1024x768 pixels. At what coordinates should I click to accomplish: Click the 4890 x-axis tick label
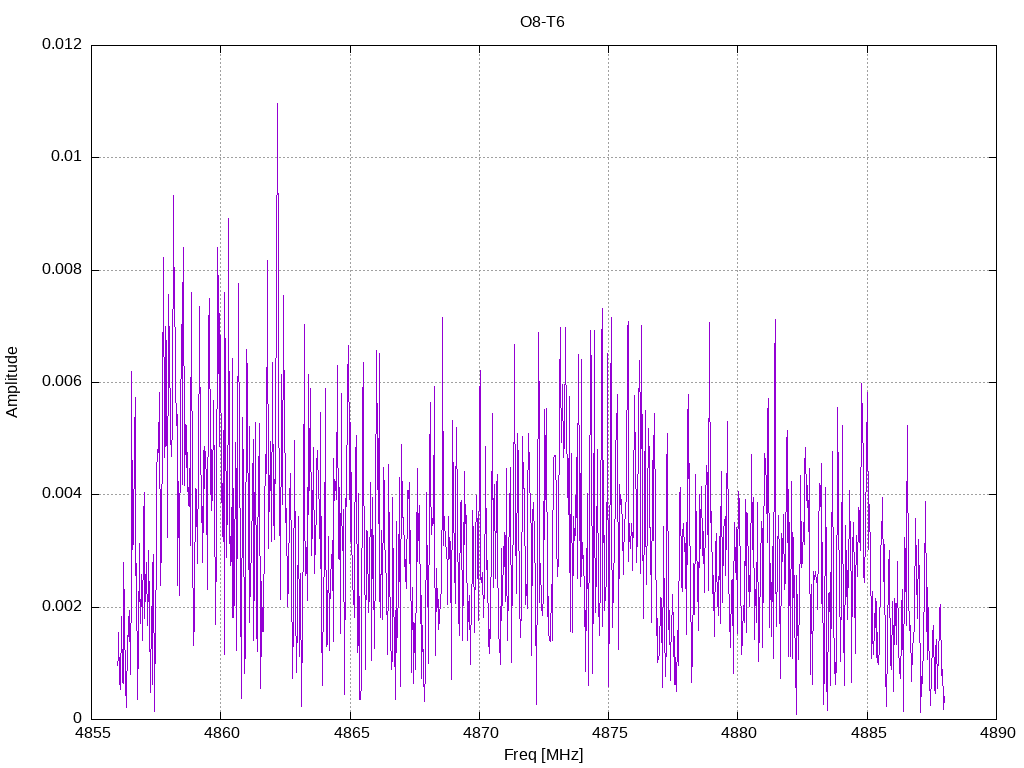pyautogui.click(x=997, y=733)
